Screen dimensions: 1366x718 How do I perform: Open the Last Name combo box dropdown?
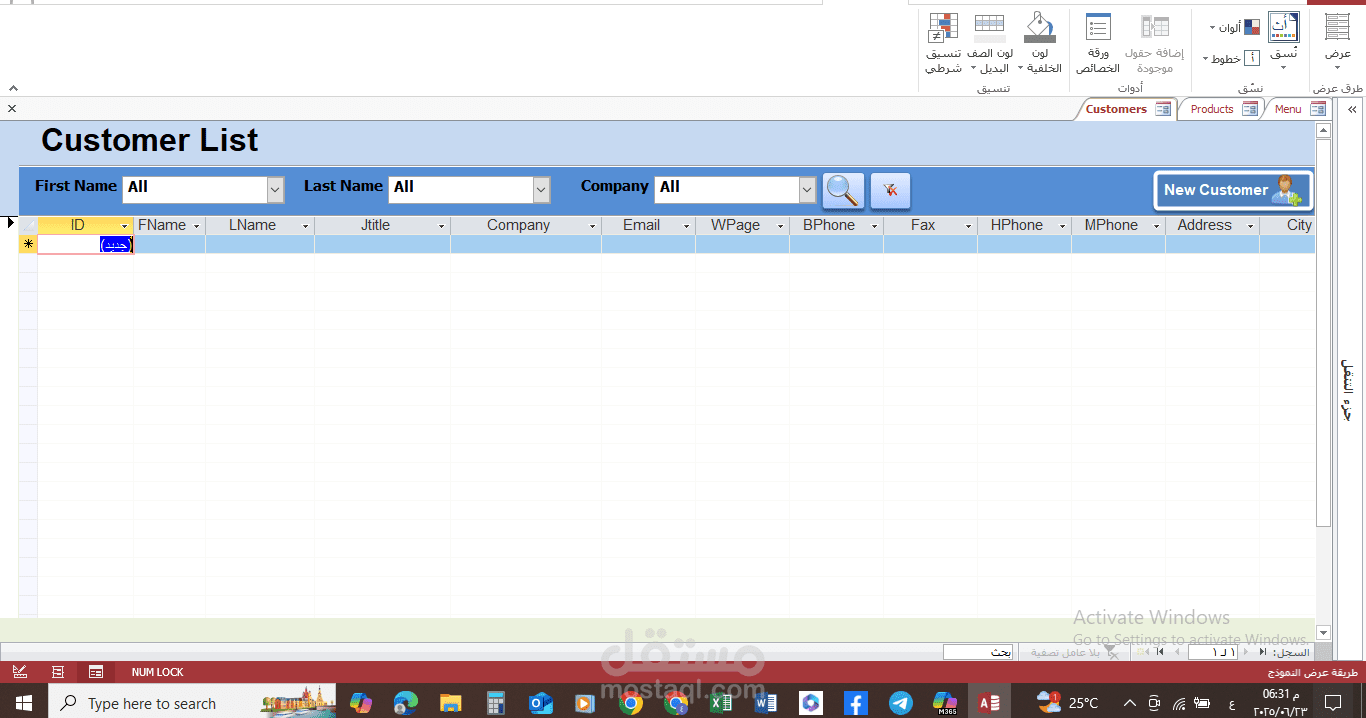click(541, 189)
